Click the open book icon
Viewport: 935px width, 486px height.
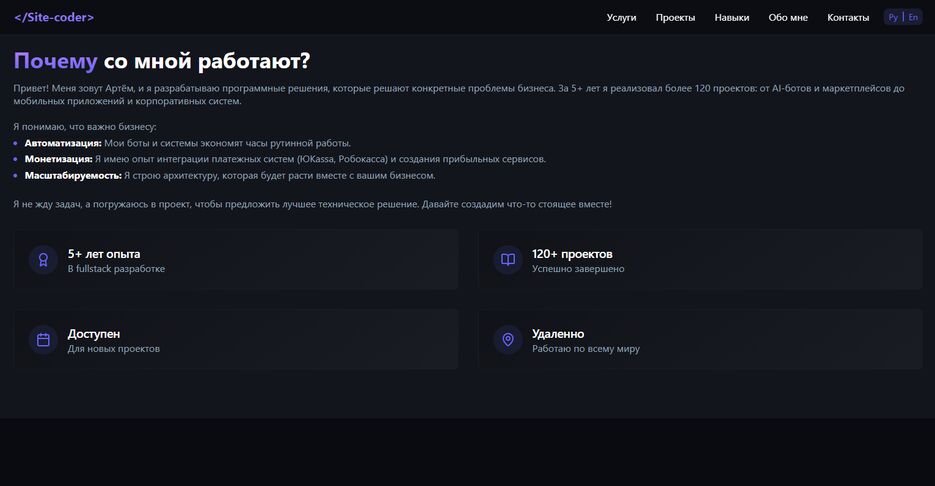[x=508, y=260]
